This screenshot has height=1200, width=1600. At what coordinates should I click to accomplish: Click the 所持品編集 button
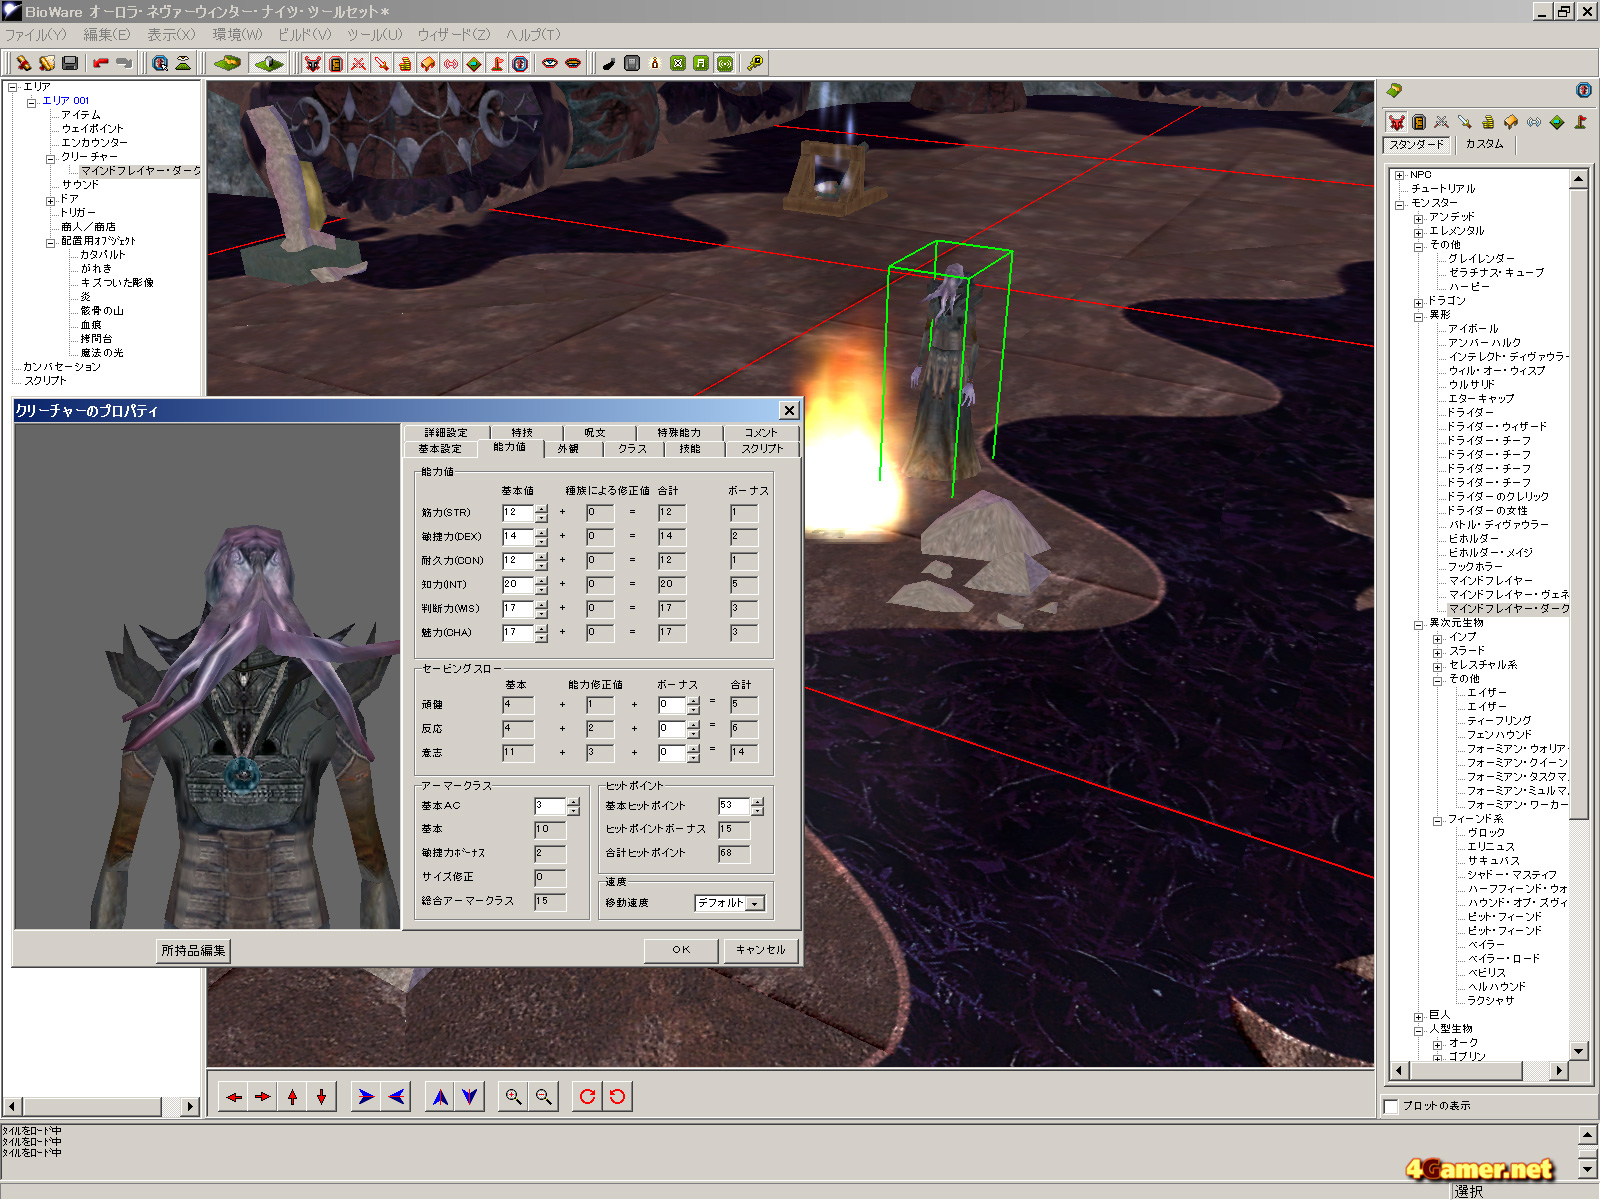tap(194, 950)
